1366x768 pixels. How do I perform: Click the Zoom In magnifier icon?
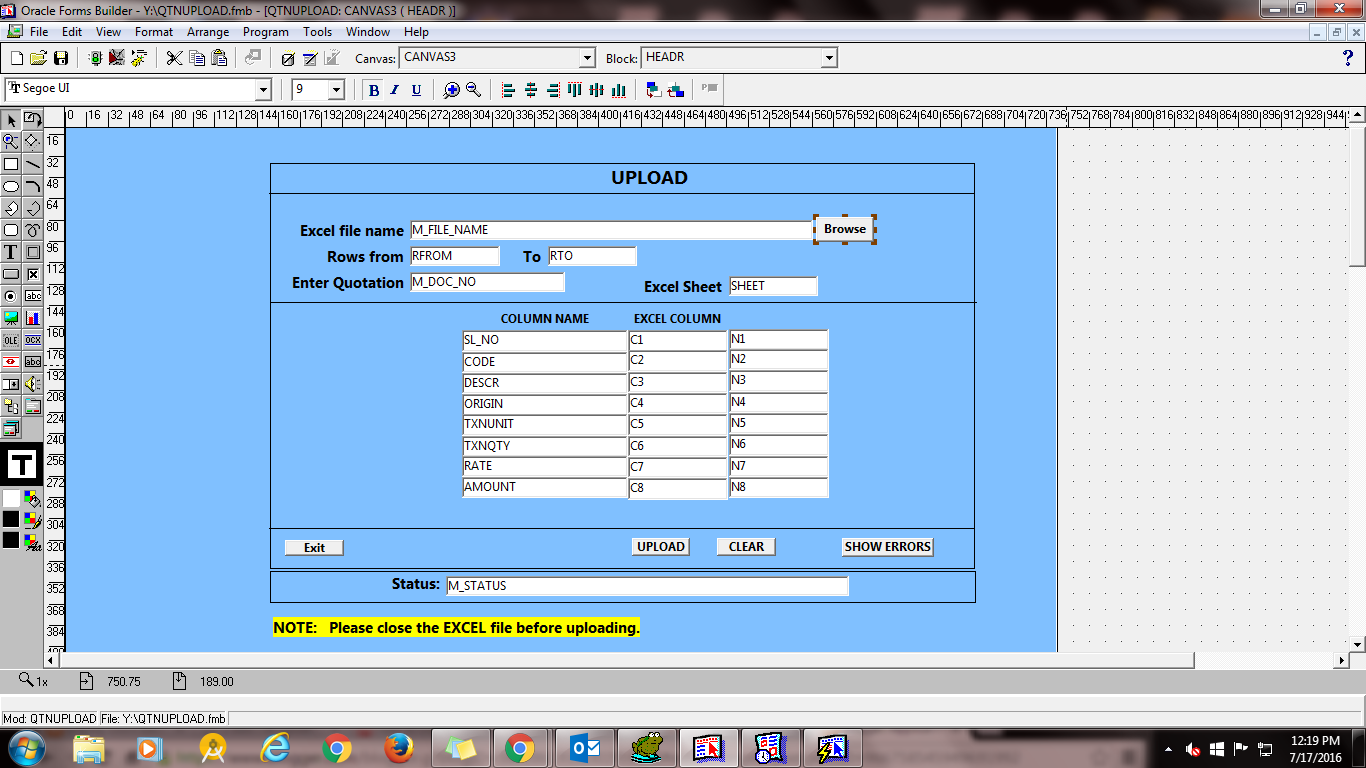coord(451,90)
